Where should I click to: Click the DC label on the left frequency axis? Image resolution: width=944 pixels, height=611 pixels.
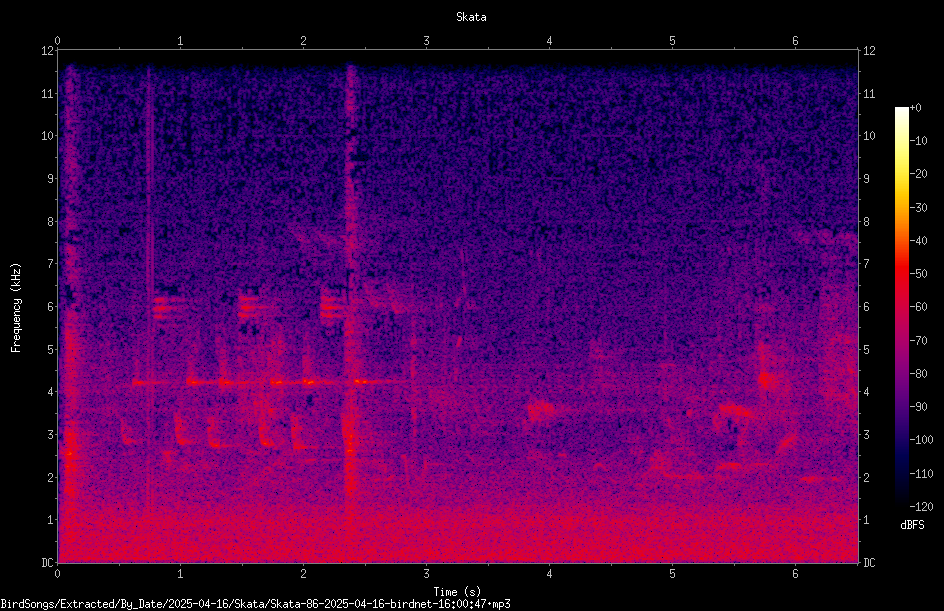coord(48,562)
